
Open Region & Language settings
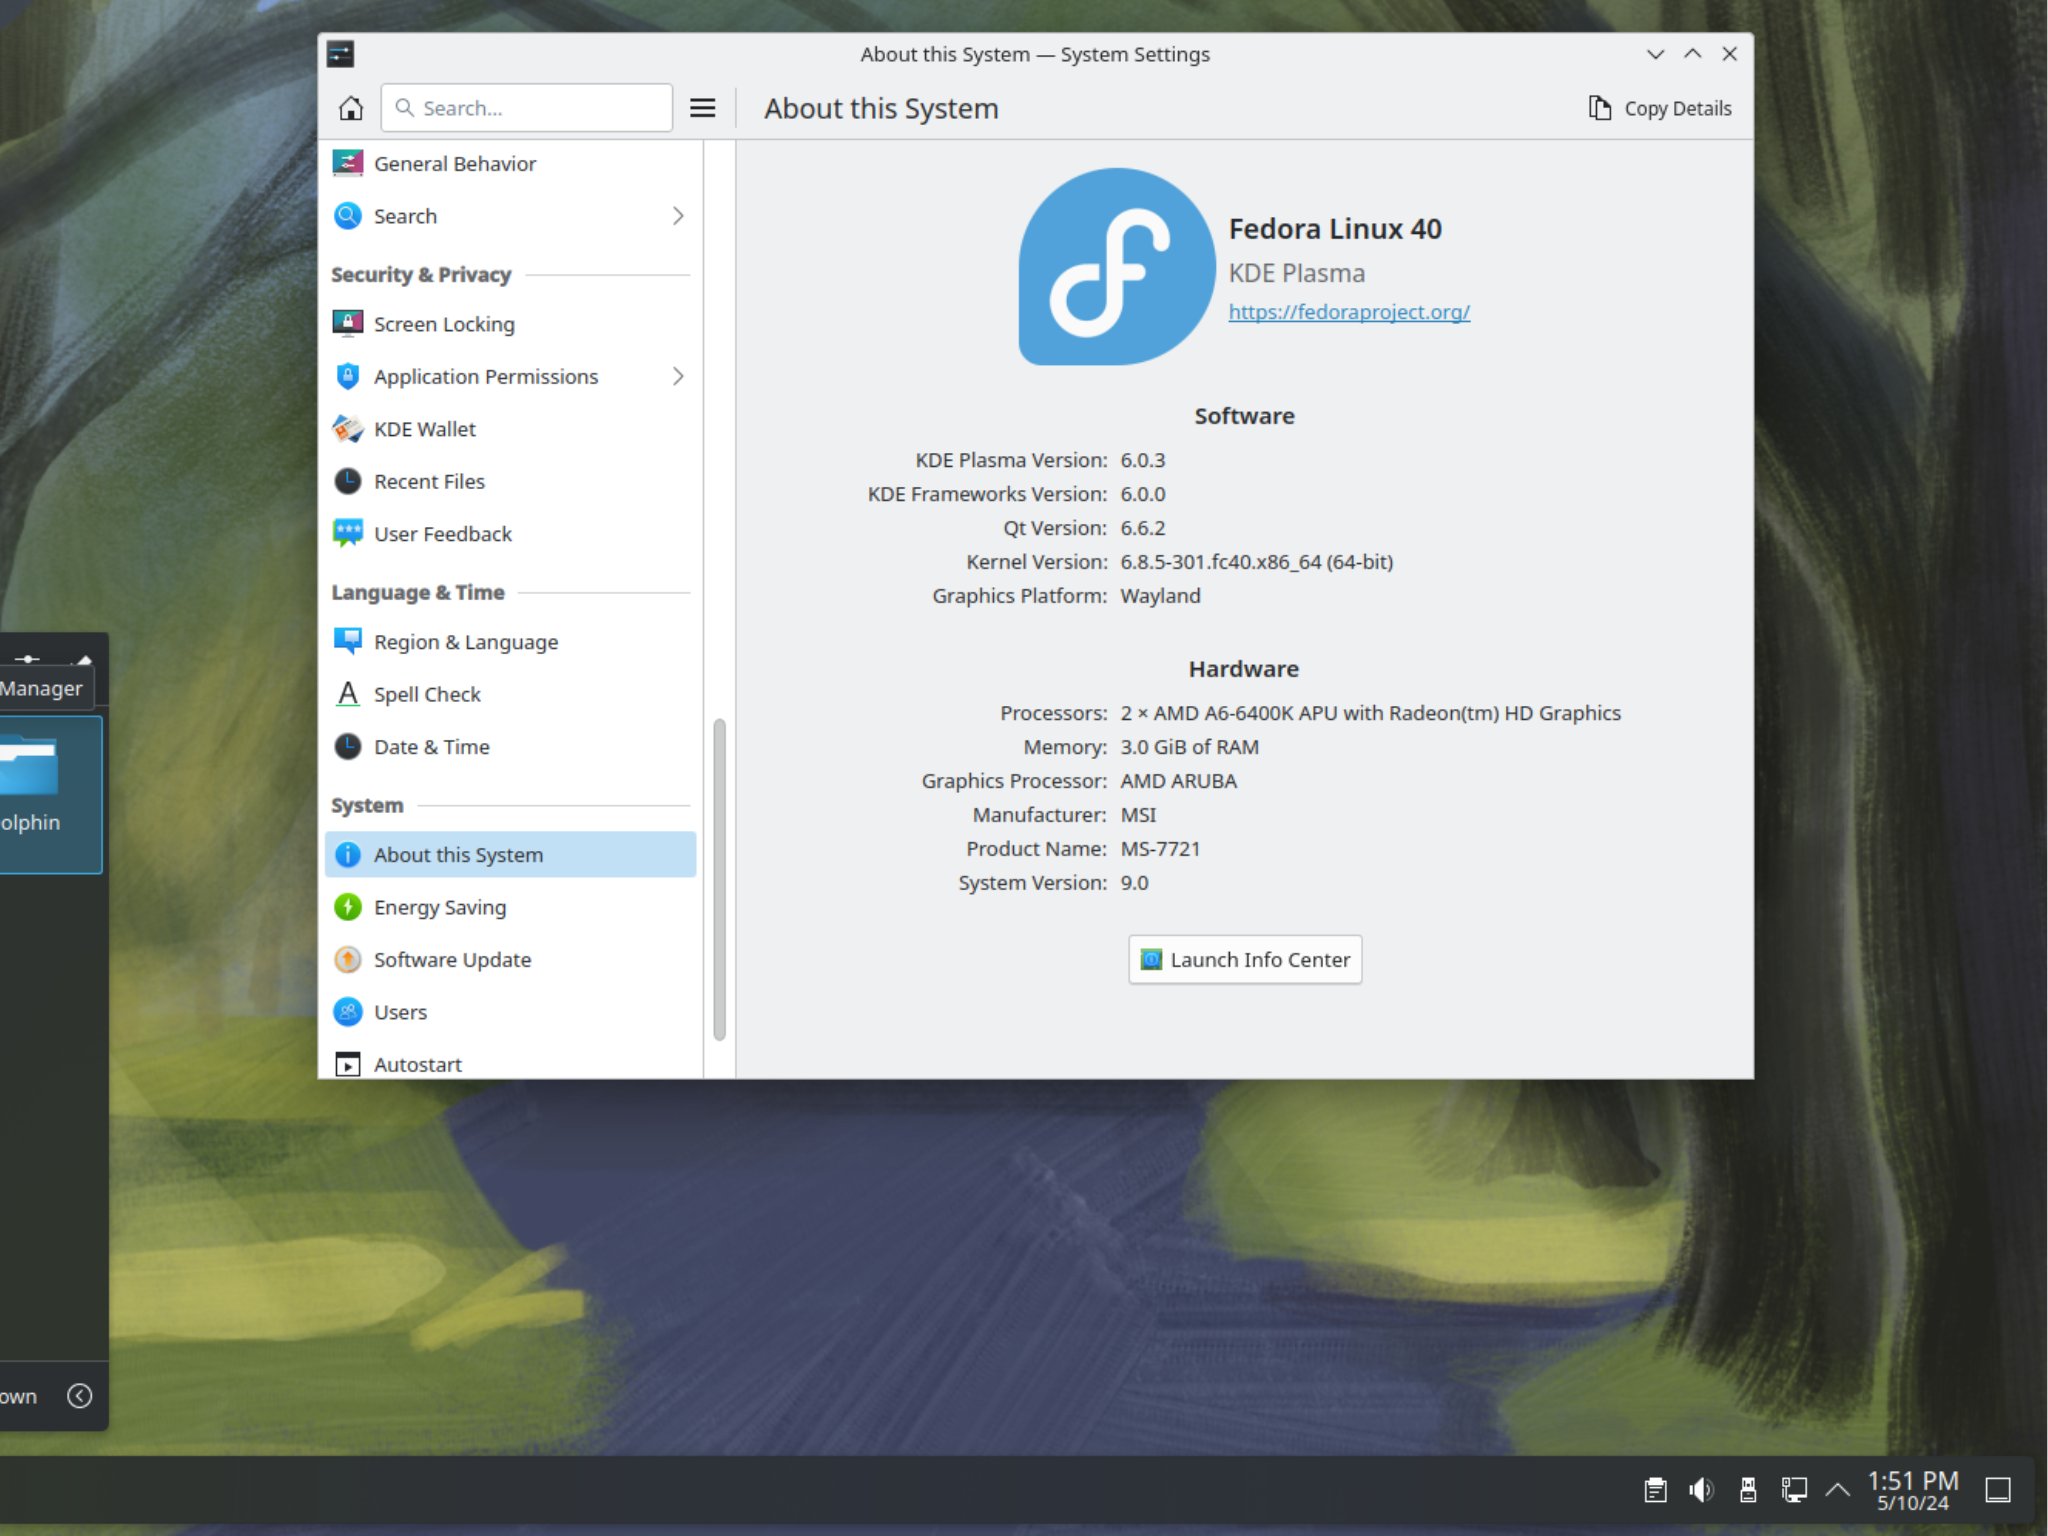click(511, 642)
